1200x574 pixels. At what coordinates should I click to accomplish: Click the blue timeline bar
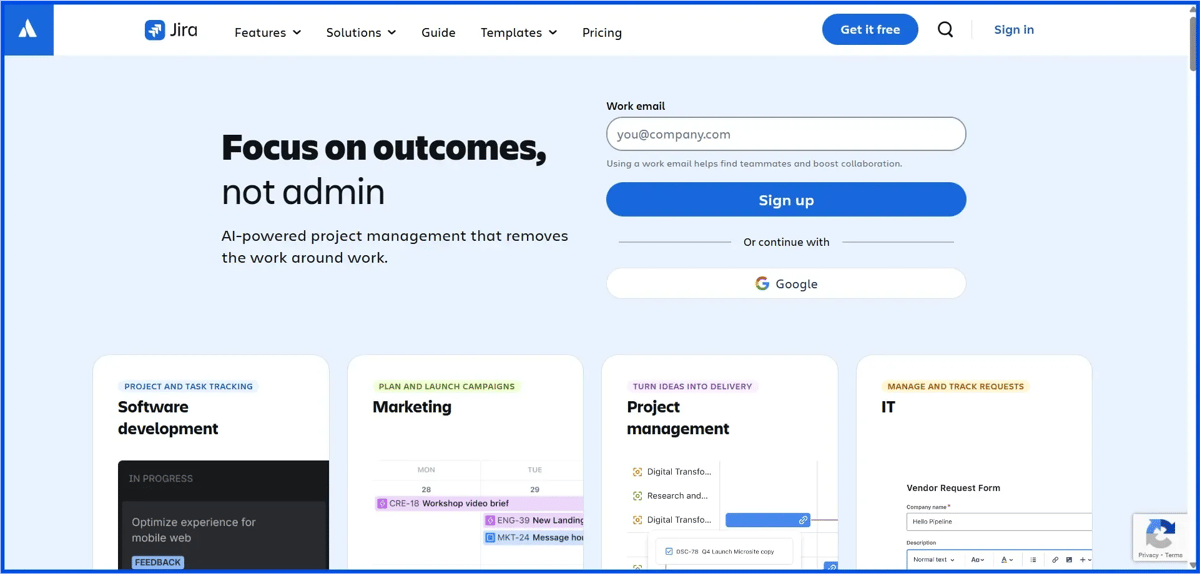click(x=767, y=520)
